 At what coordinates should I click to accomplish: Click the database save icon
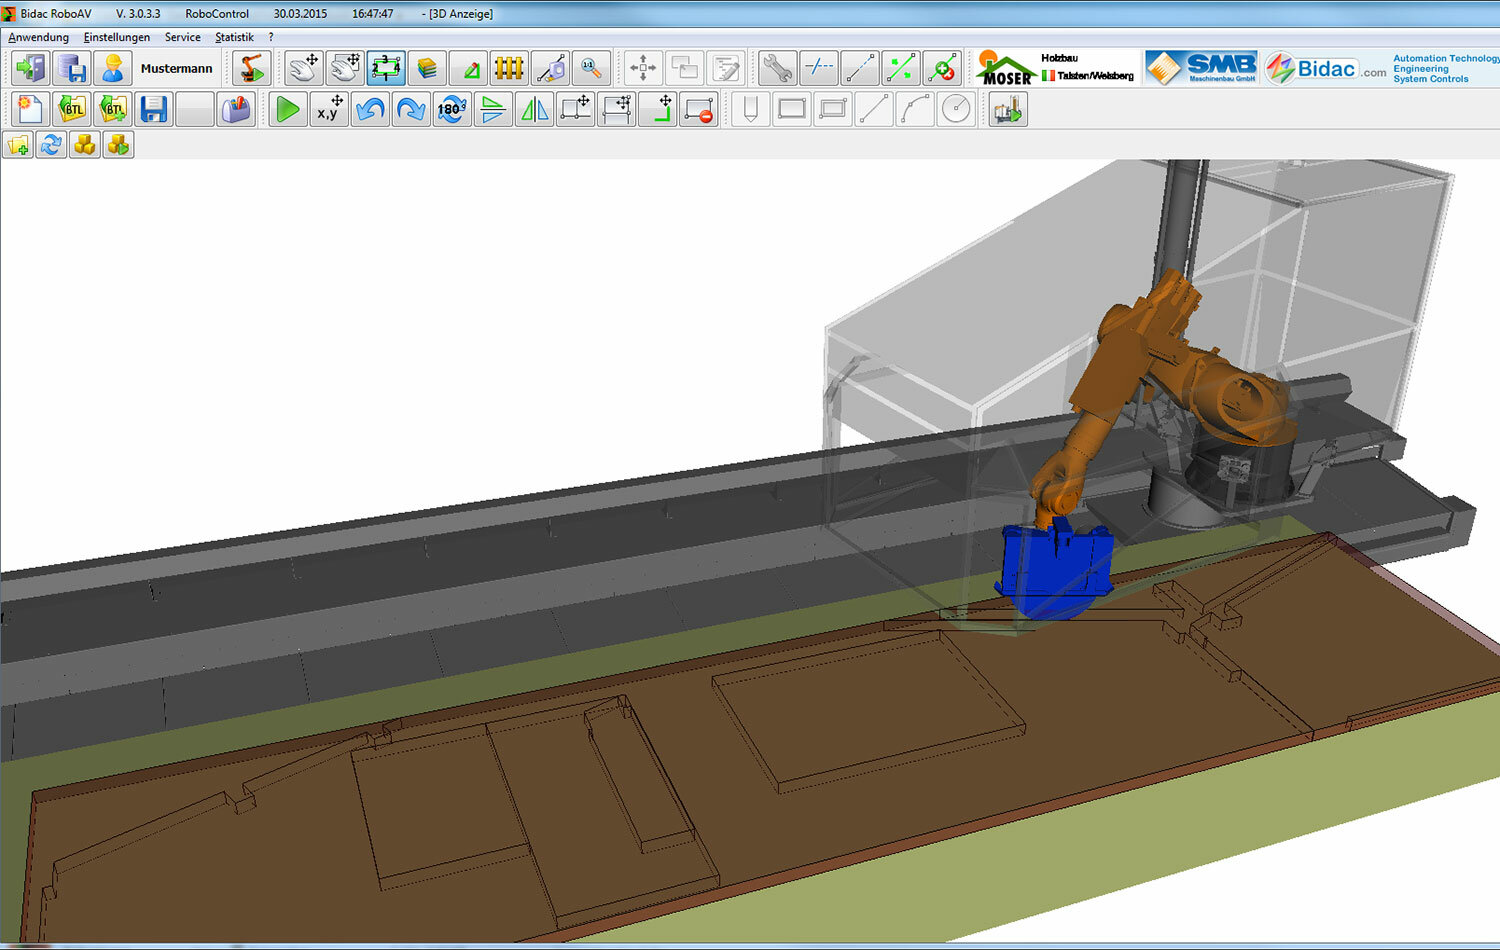(x=72, y=68)
